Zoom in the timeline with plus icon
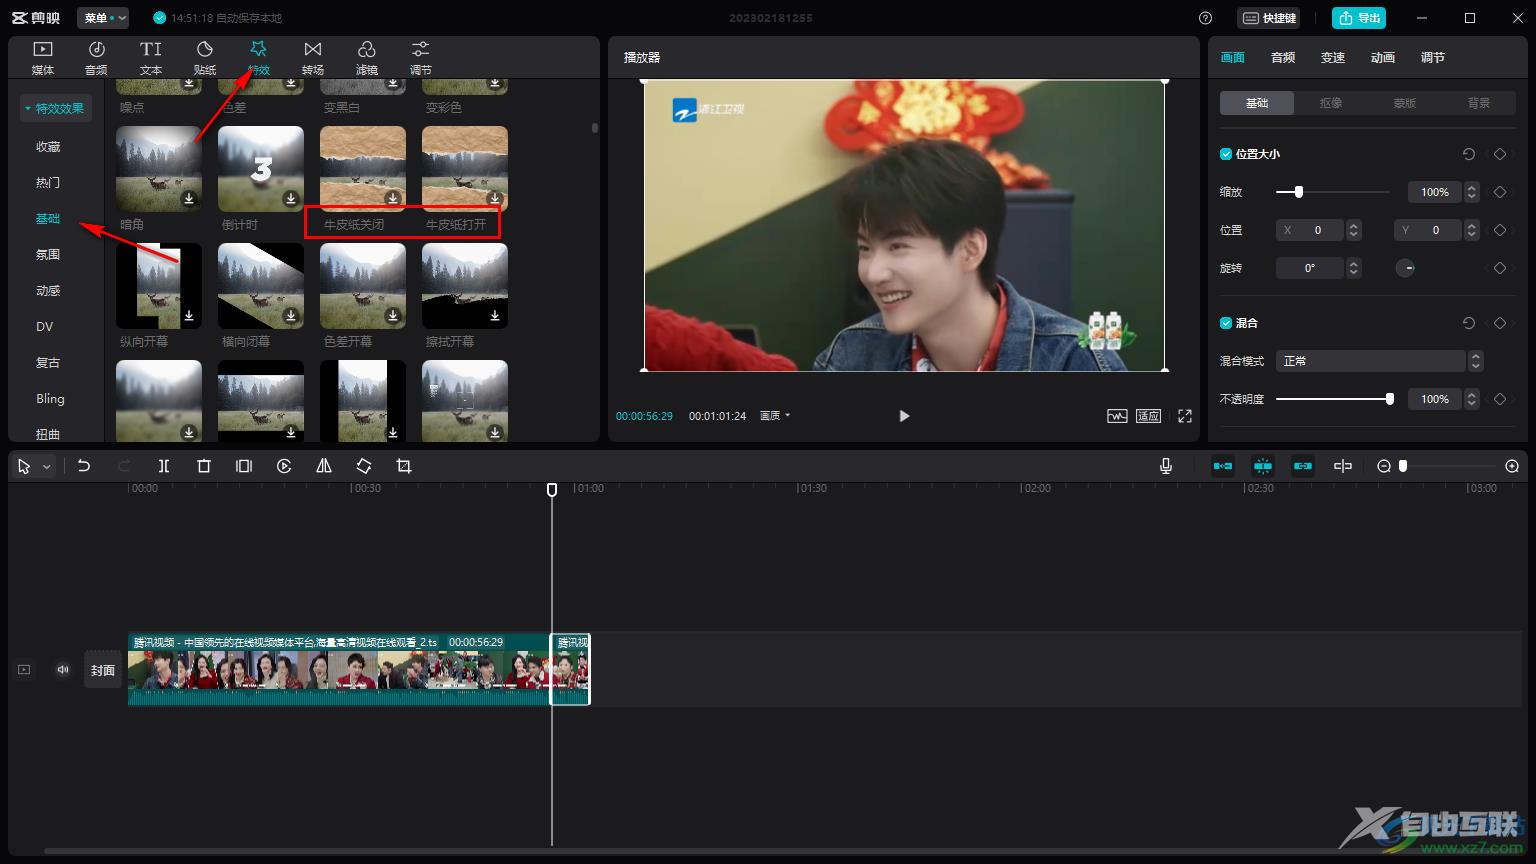1536x864 pixels. click(x=1512, y=466)
